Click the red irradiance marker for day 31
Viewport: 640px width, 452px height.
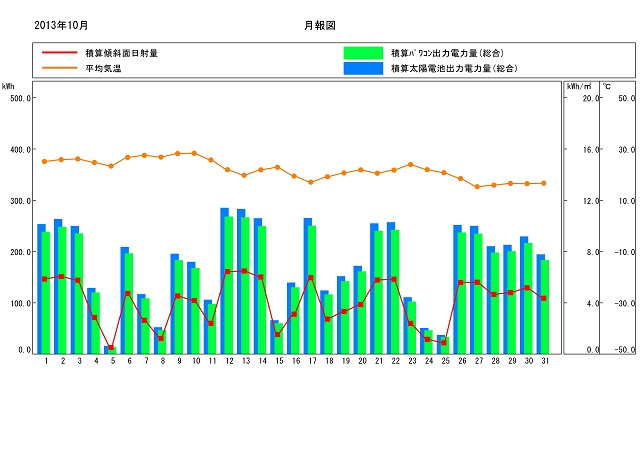coord(544,298)
